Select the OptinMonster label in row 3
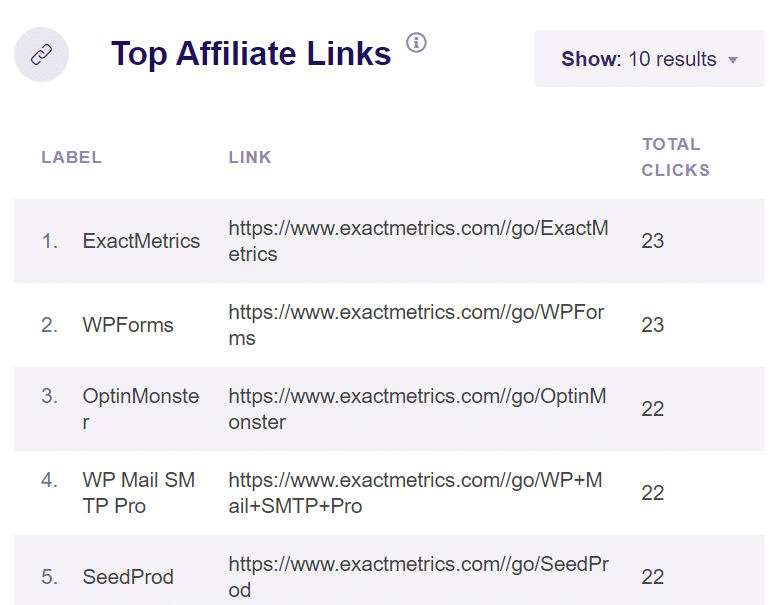 point(141,409)
